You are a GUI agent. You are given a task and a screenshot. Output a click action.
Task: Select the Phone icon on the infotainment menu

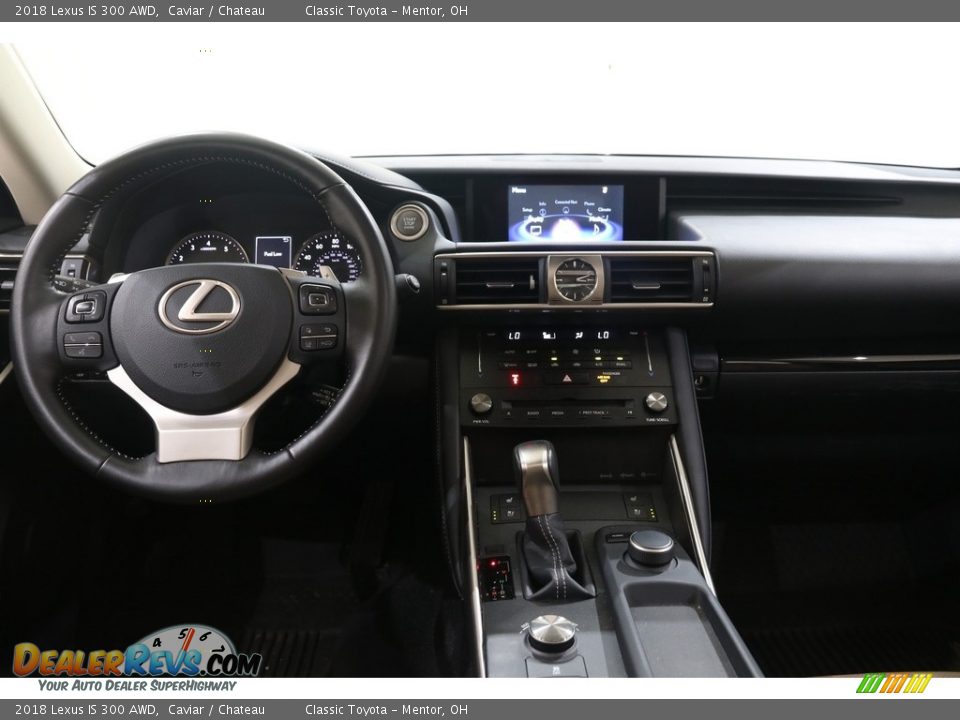(x=589, y=213)
